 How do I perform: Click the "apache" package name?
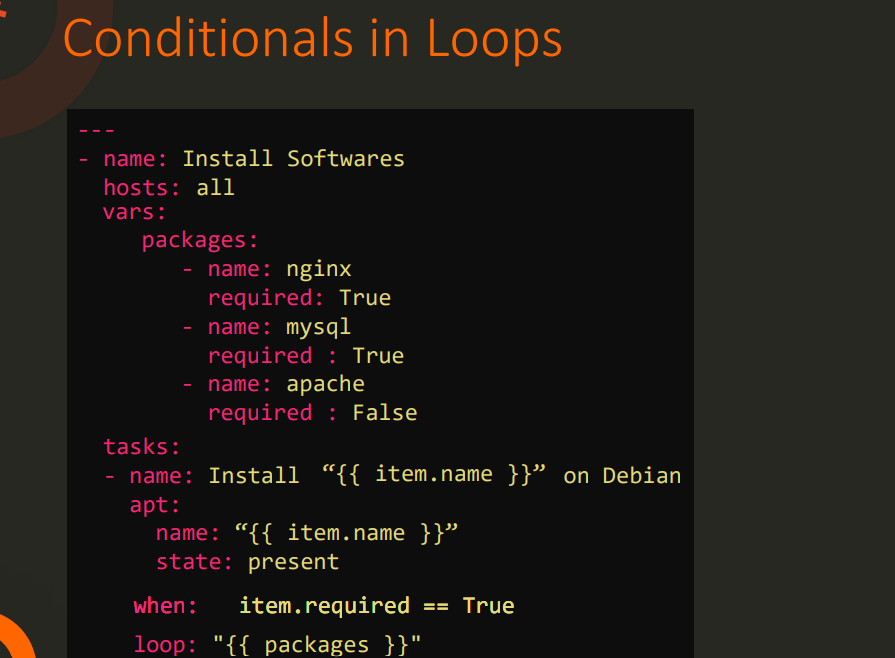pos(325,384)
